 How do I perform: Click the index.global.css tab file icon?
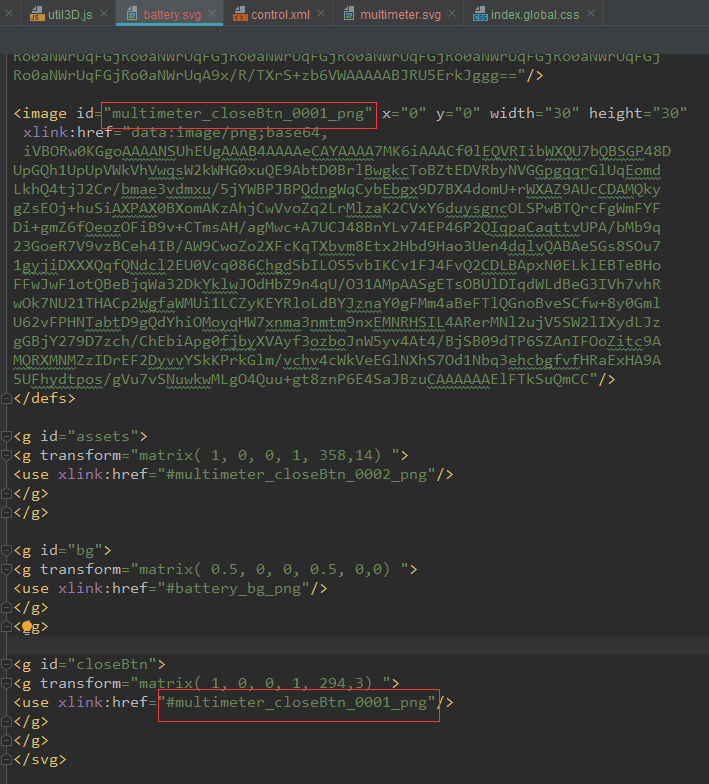tap(480, 14)
